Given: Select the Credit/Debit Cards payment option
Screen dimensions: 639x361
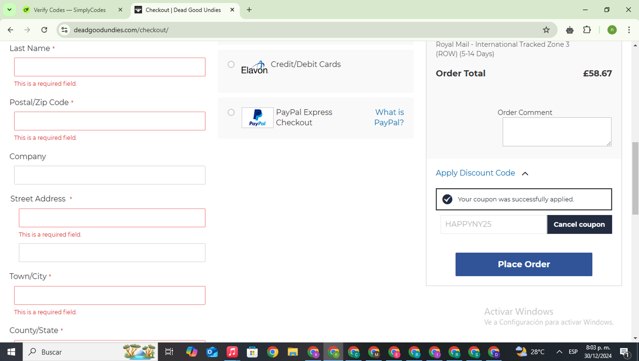Looking at the screenshot, I should click(x=231, y=64).
